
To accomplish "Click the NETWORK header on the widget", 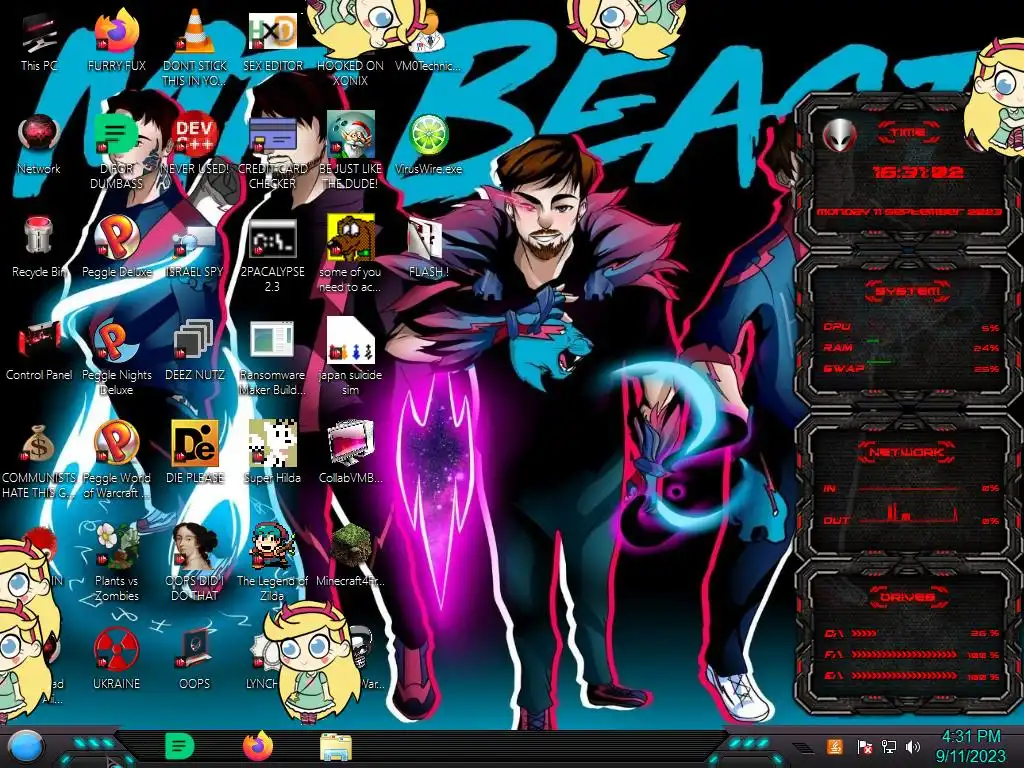I will (907, 451).
